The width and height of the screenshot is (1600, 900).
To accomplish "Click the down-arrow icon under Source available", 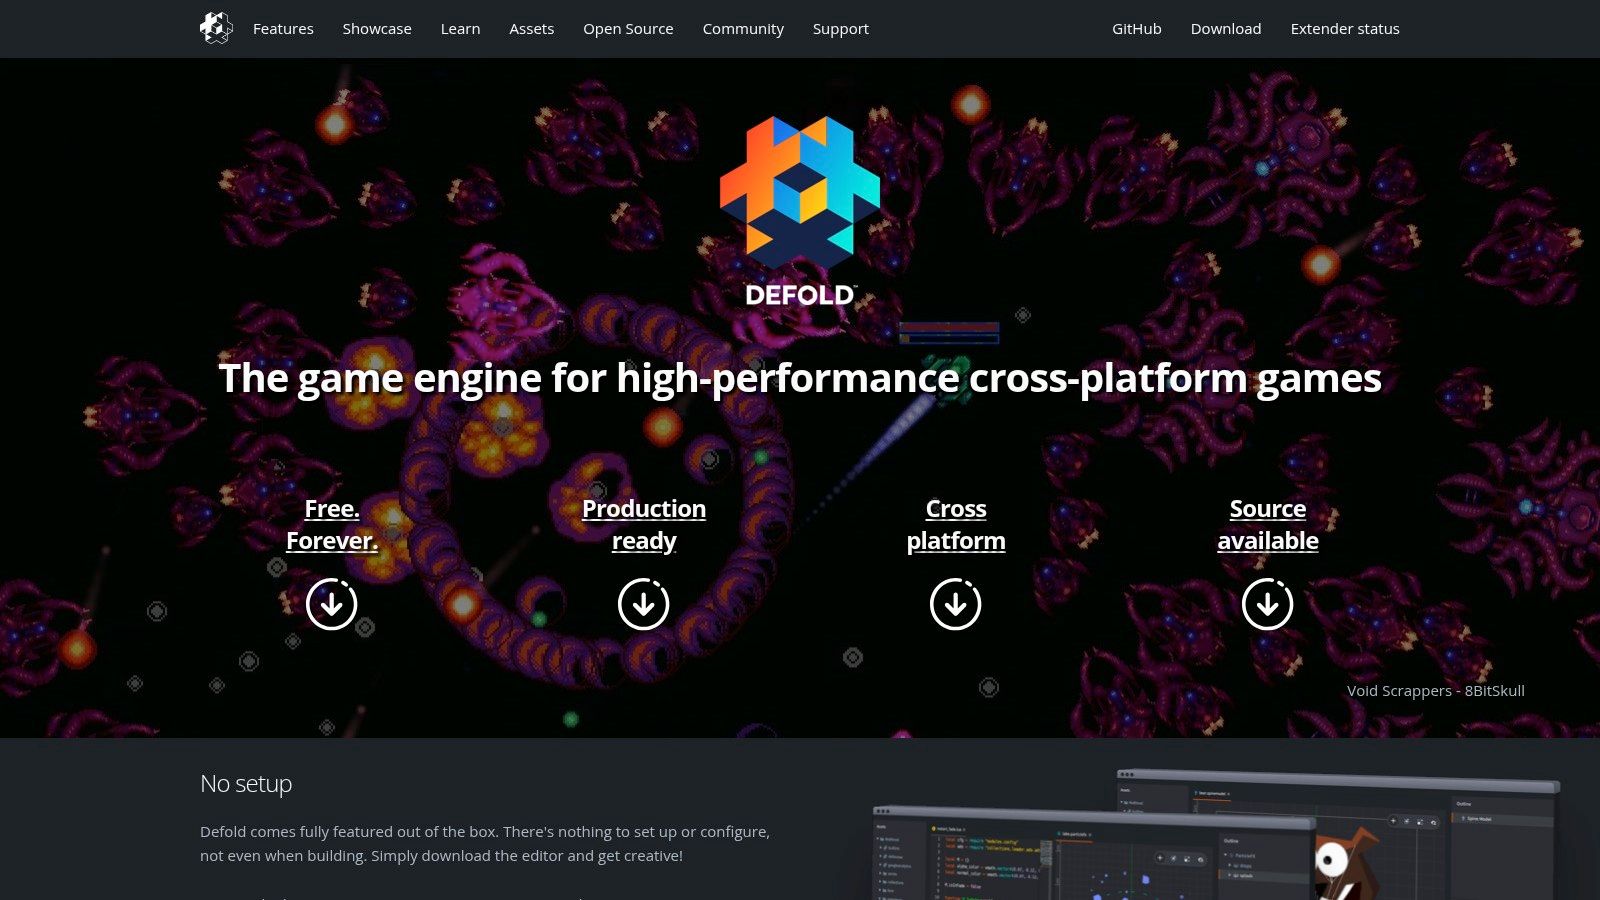I will coord(1267,604).
